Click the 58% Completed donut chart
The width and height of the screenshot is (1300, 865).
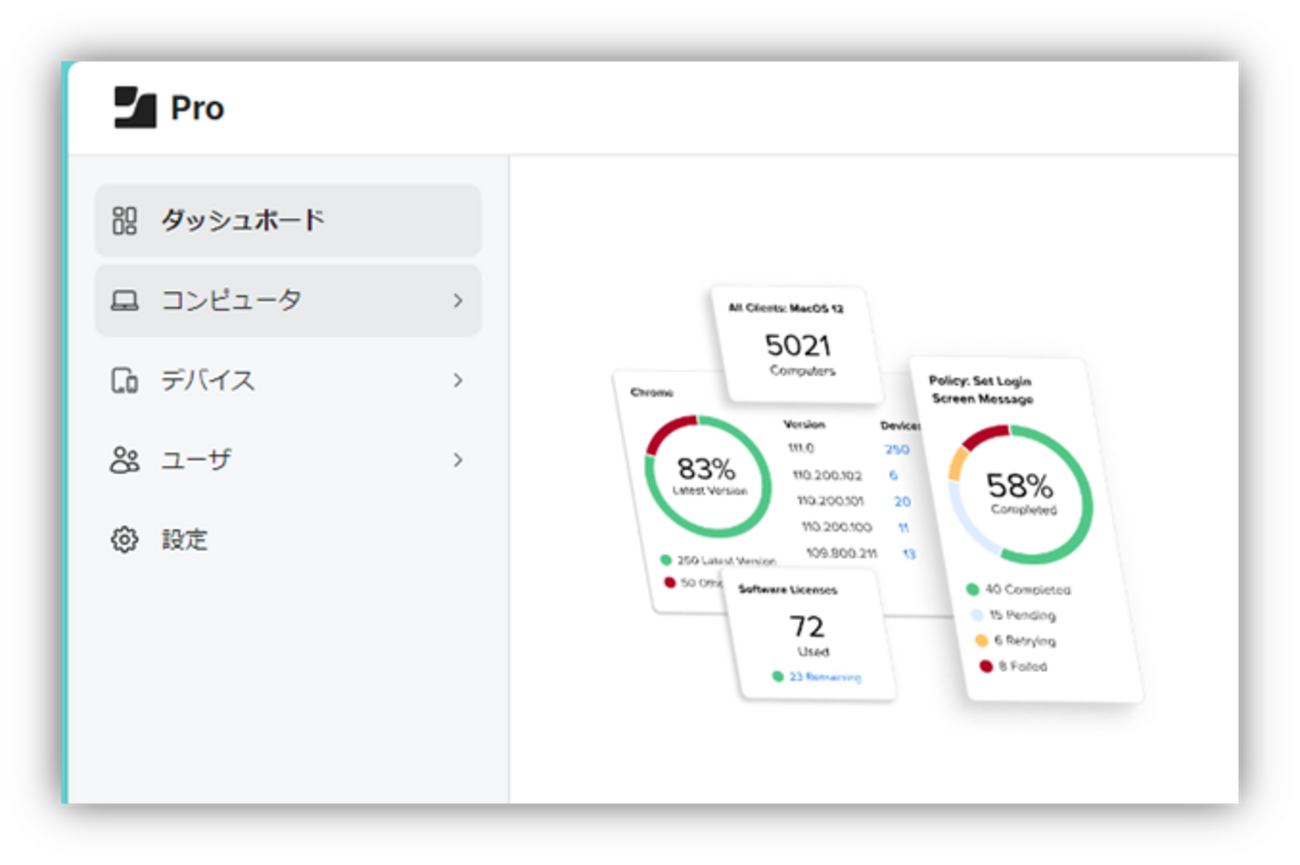[x=1020, y=494]
